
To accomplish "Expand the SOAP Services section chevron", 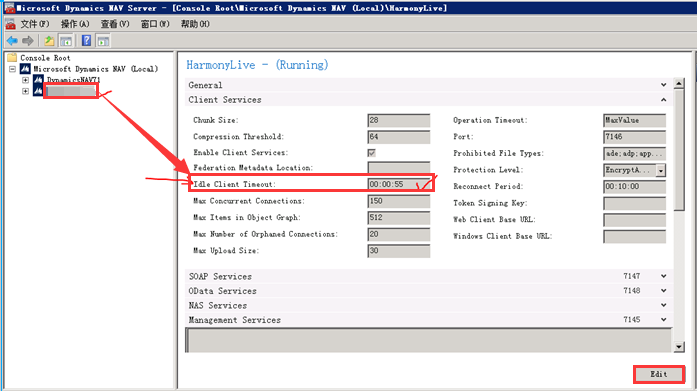I will tap(664, 276).
